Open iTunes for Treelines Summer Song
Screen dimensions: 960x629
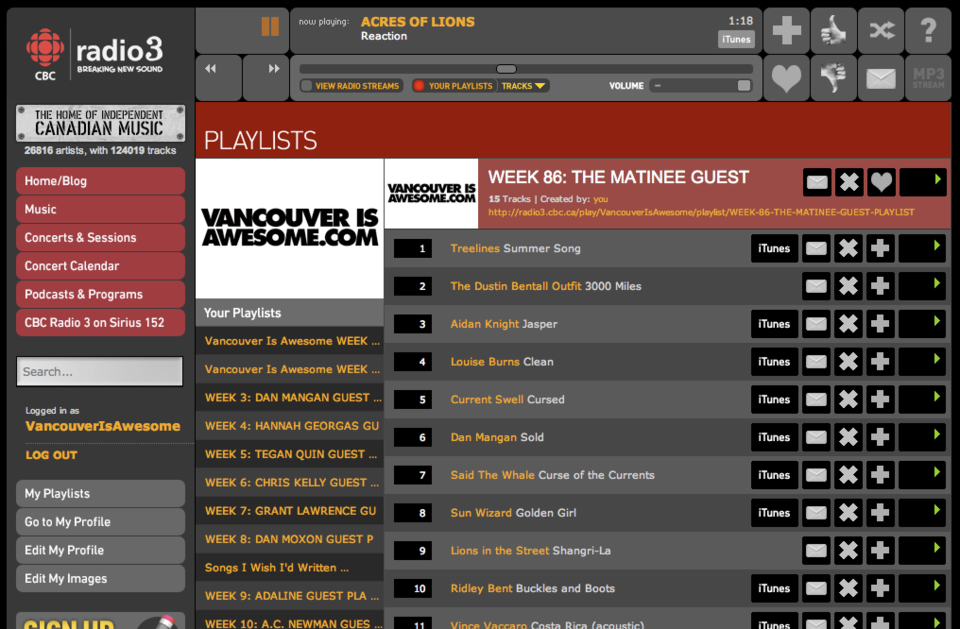(x=774, y=248)
